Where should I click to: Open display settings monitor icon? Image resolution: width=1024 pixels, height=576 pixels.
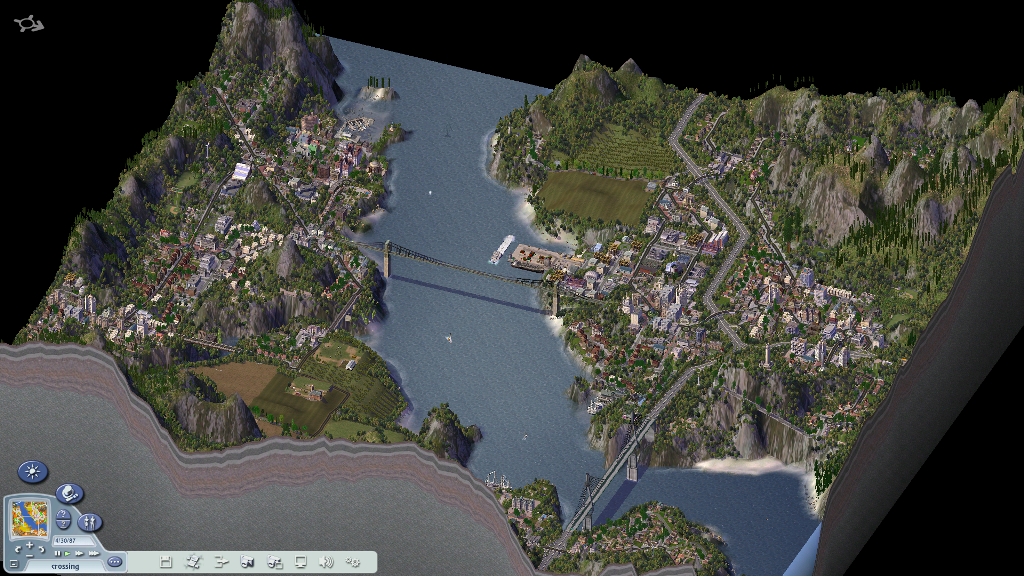(x=300, y=562)
